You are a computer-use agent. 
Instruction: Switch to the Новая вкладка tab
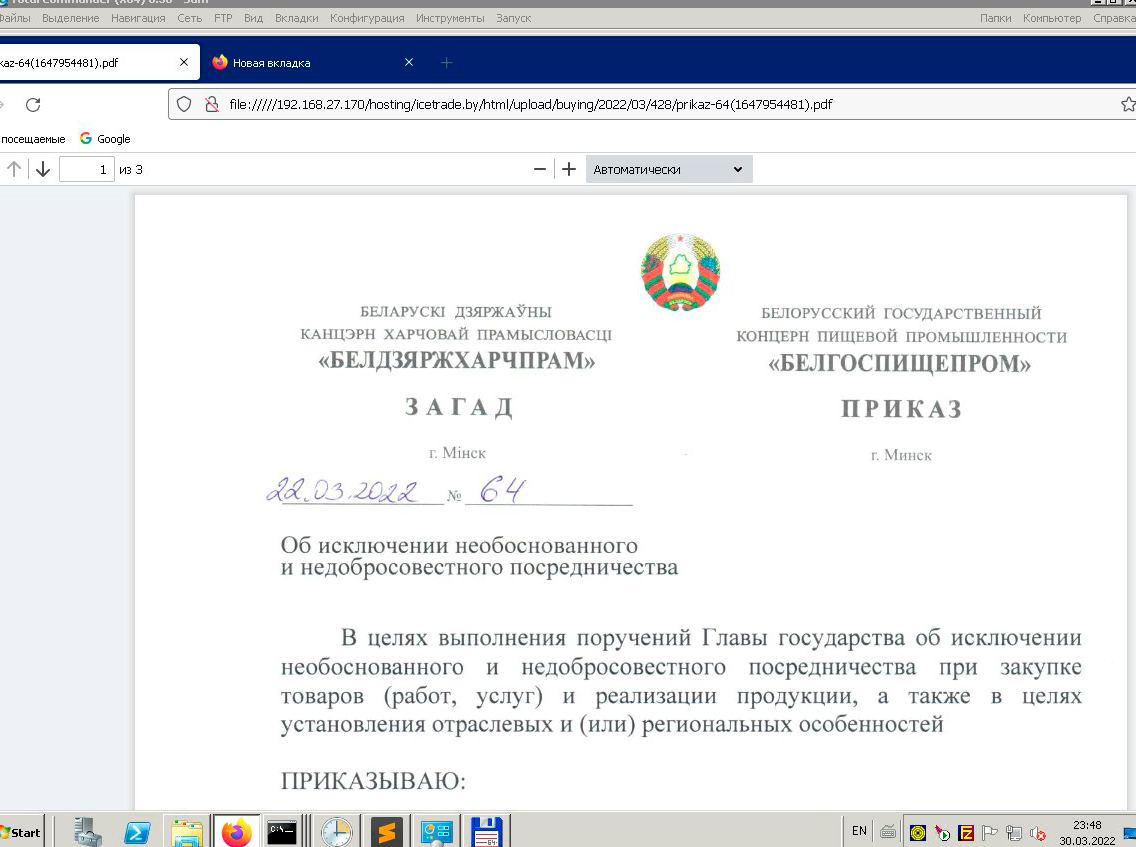(x=300, y=62)
